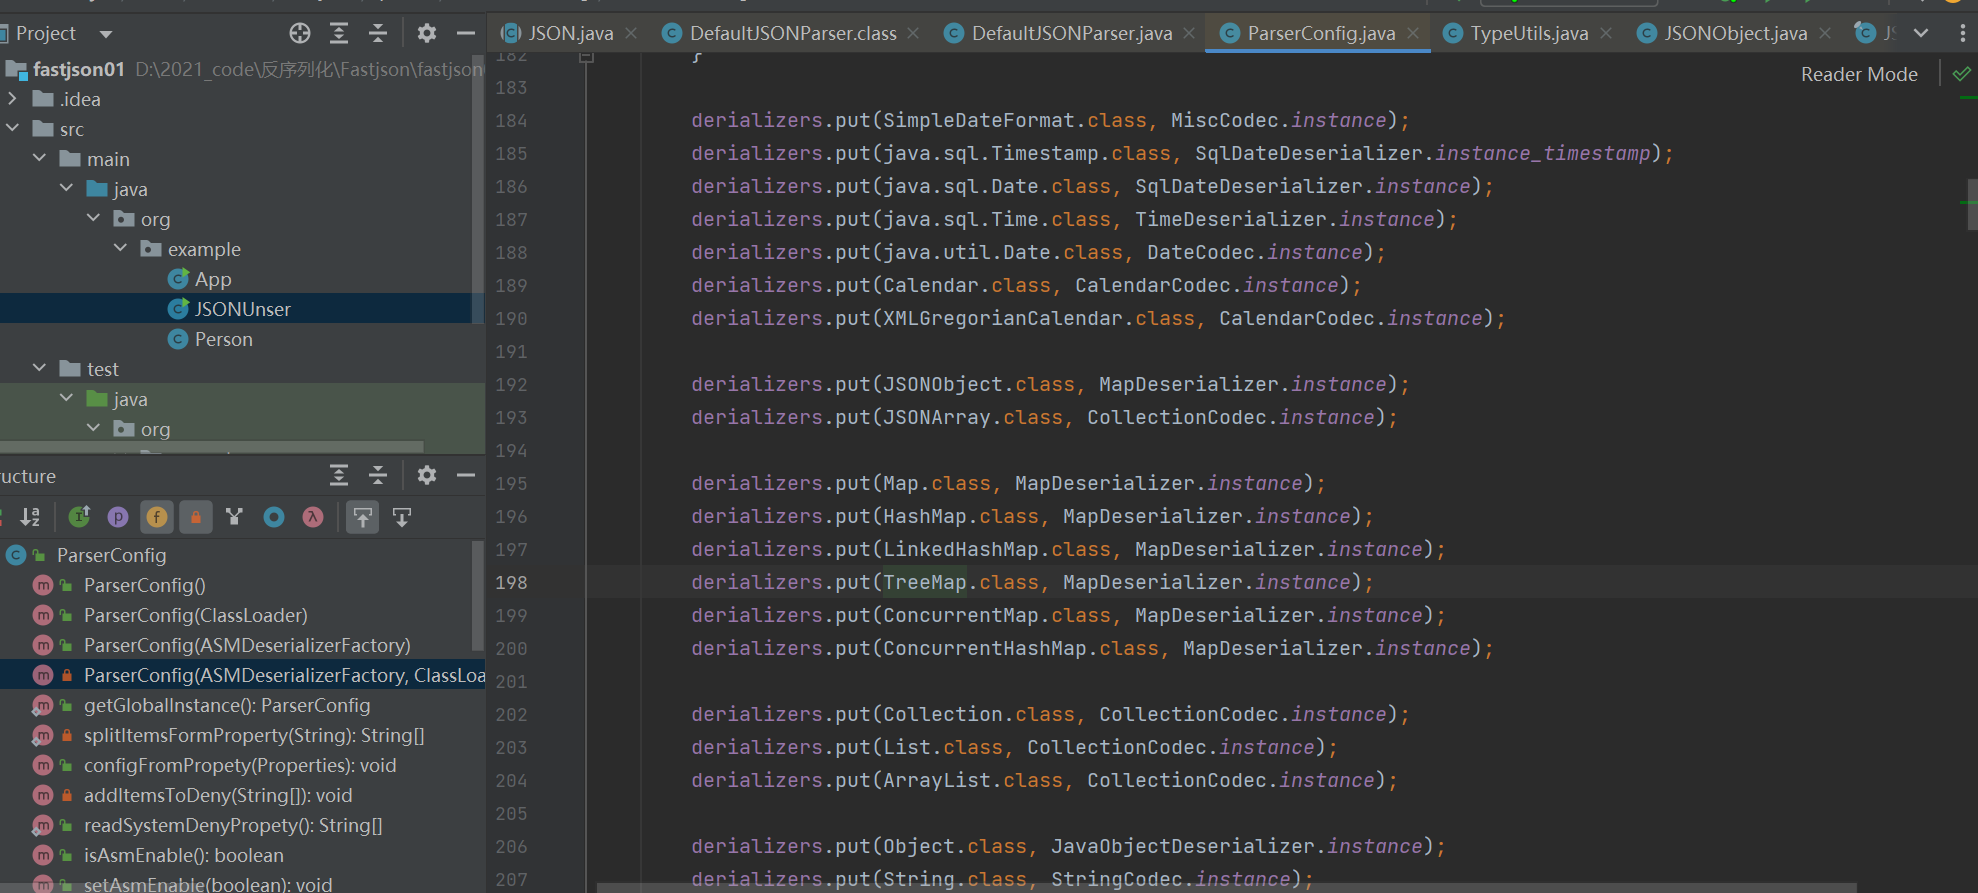
Task: Show the hidden editor tabs list
Action: [1921, 33]
